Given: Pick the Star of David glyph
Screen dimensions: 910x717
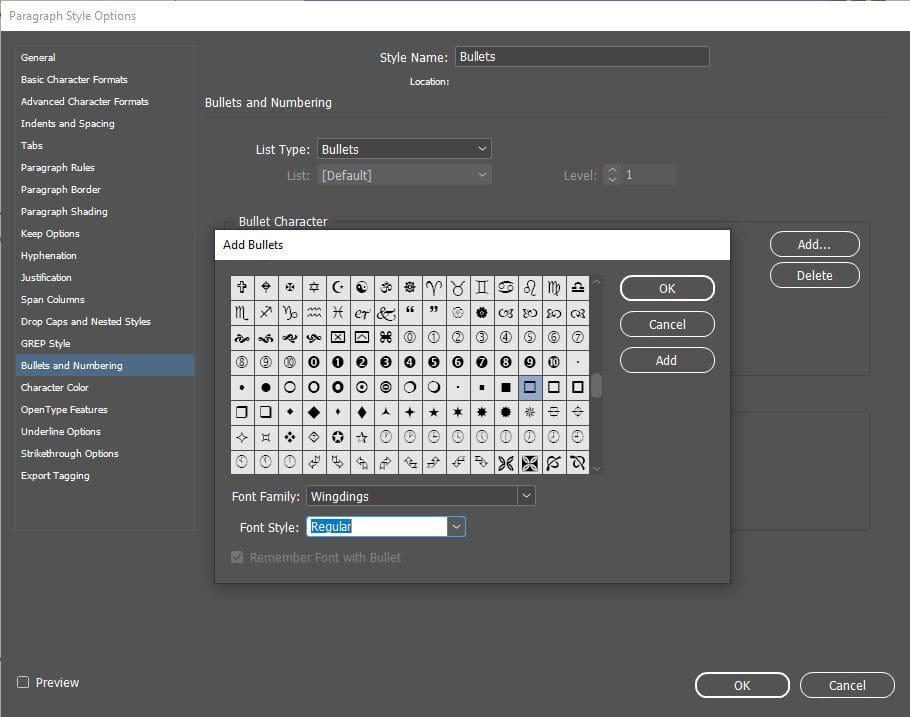Looking at the screenshot, I should [x=314, y=287].
